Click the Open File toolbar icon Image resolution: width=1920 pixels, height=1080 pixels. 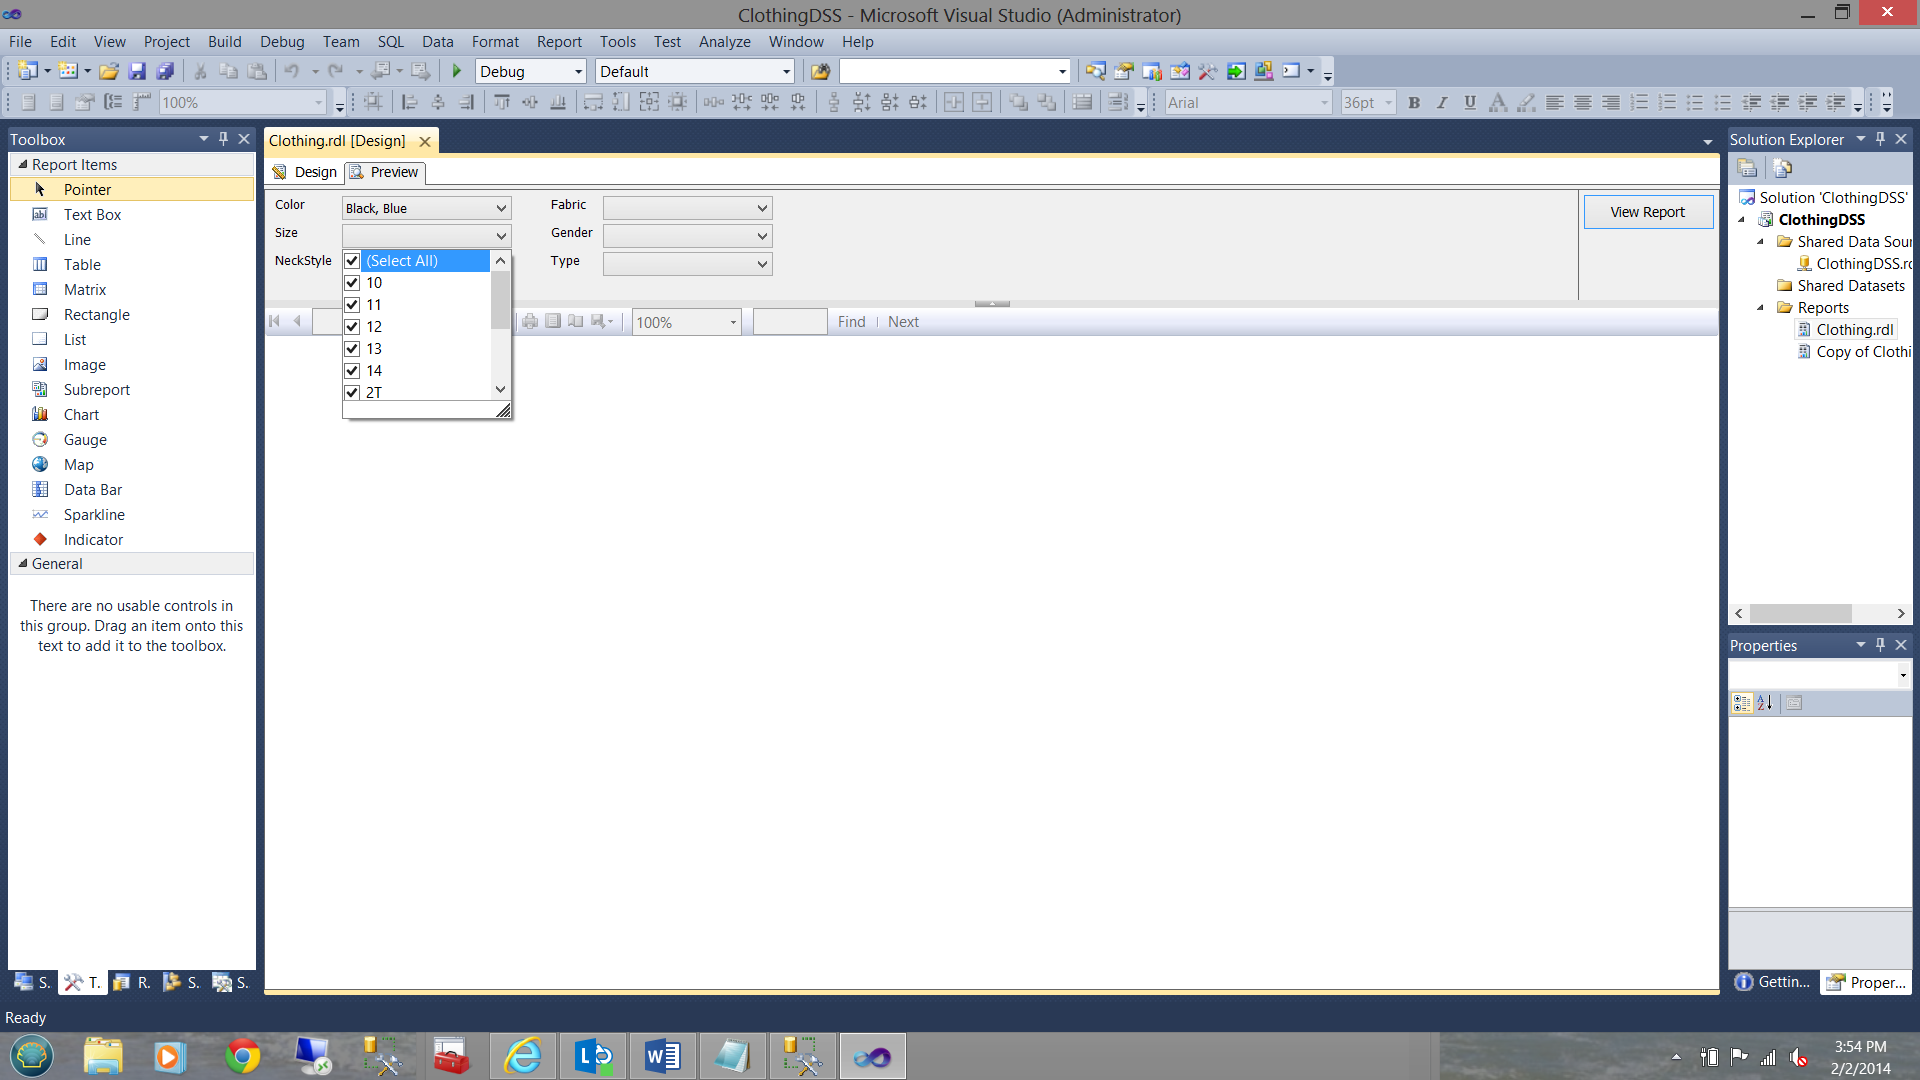(x=109, y=71)
